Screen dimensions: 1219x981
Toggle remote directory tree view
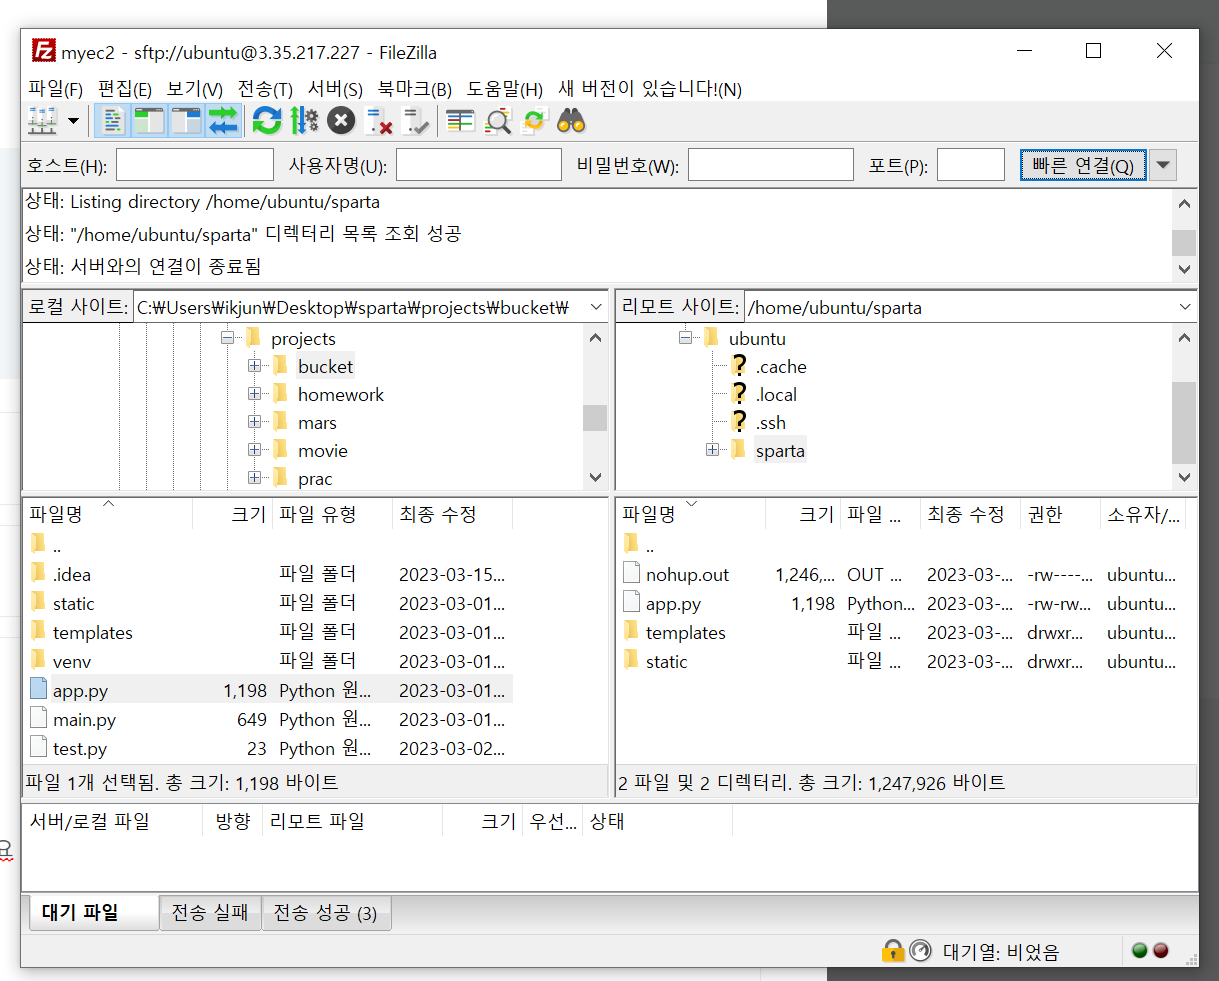click(186, 121)
